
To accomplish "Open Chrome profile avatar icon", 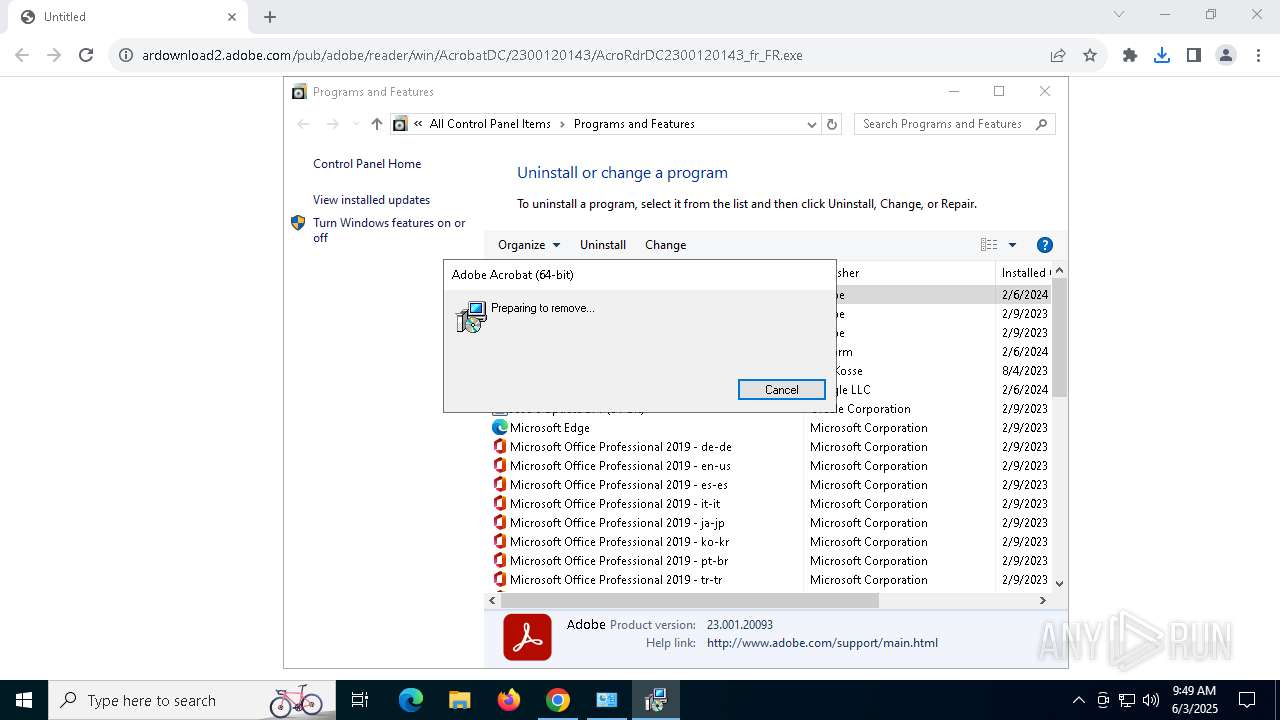I will [1226, 55].
